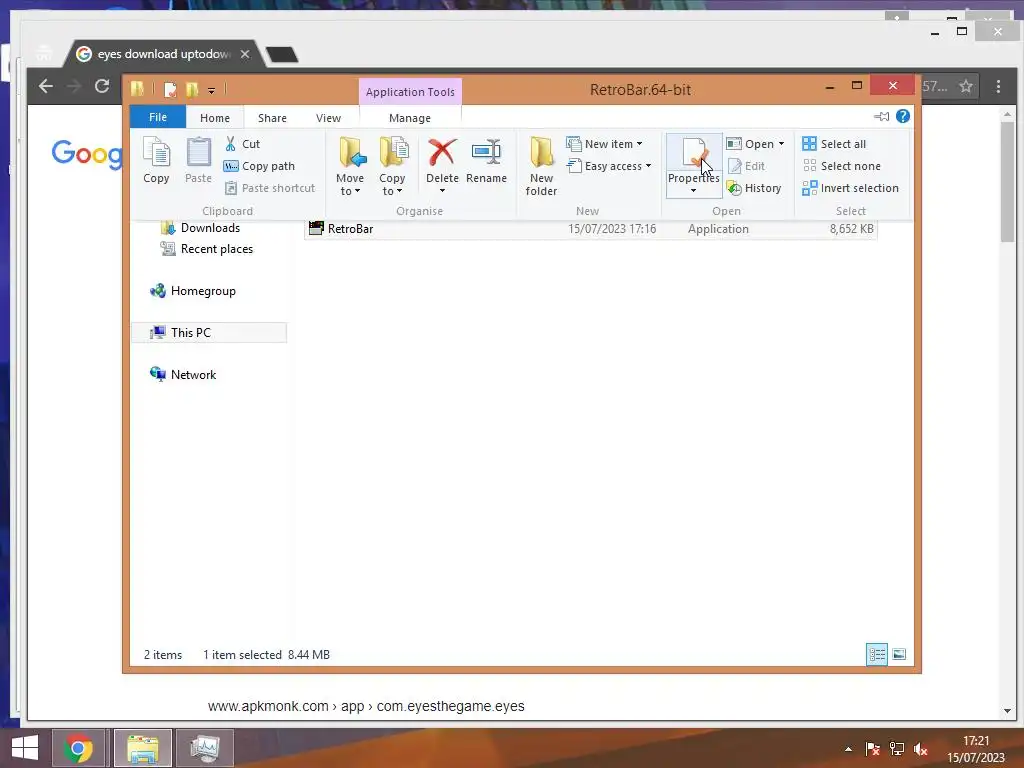The image size is (1024, 768).
Task: Open the Move to folder menu
Action: (350, 167)
